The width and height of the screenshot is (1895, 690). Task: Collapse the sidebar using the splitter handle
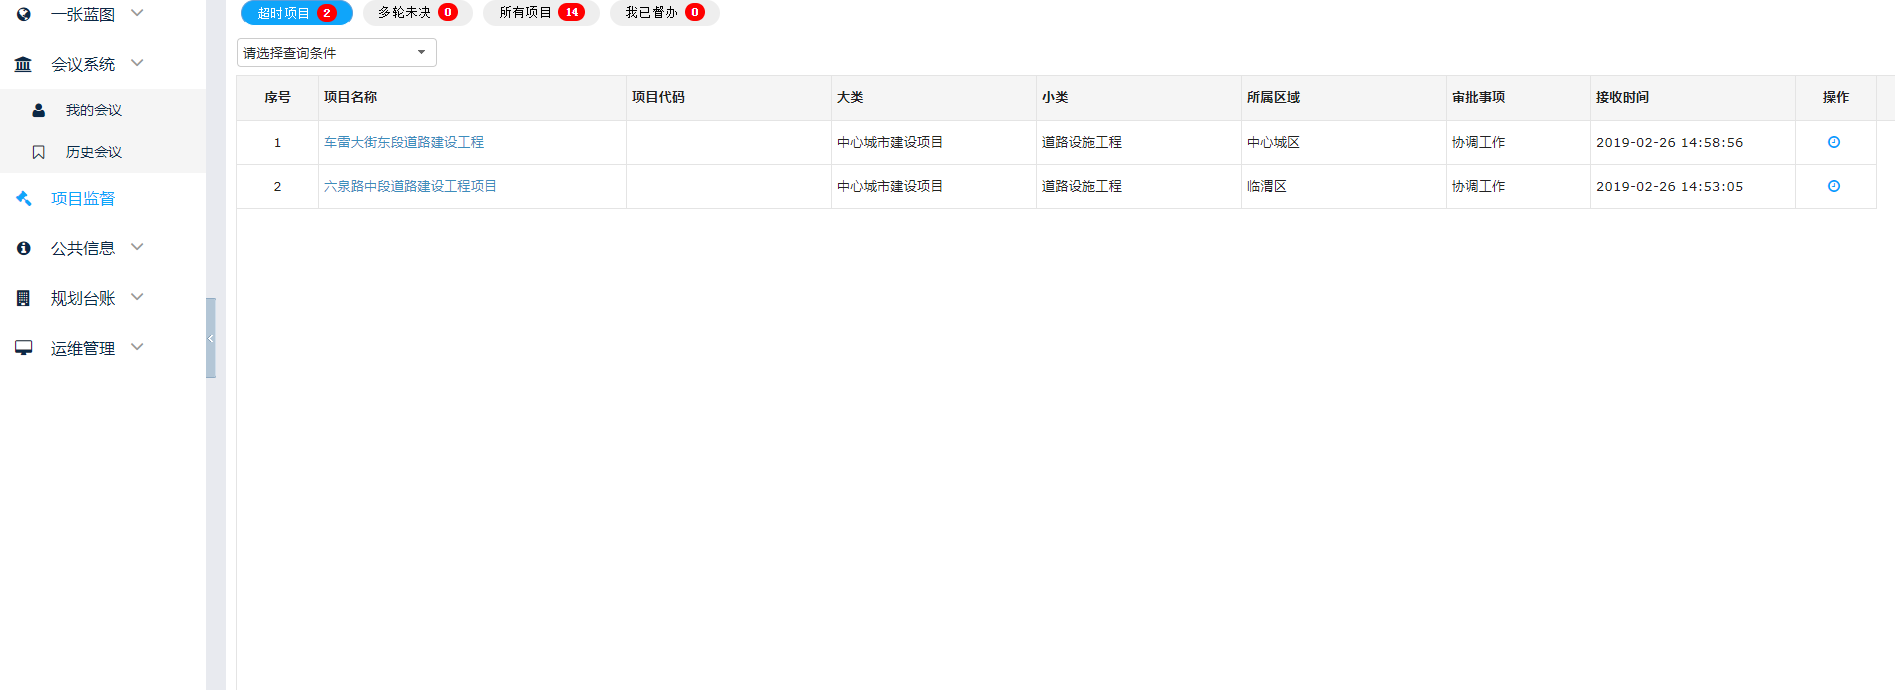click(x=211, y=338)
